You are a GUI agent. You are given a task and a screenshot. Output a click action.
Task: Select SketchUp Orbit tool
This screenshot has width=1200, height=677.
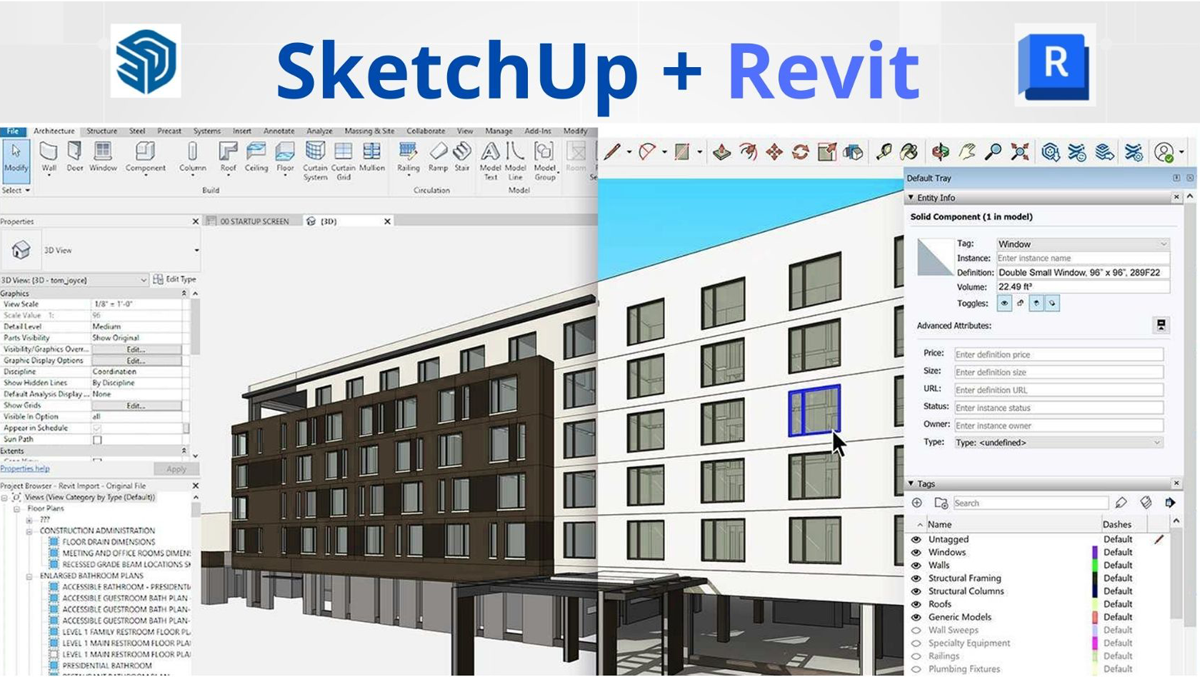(941, 152)
